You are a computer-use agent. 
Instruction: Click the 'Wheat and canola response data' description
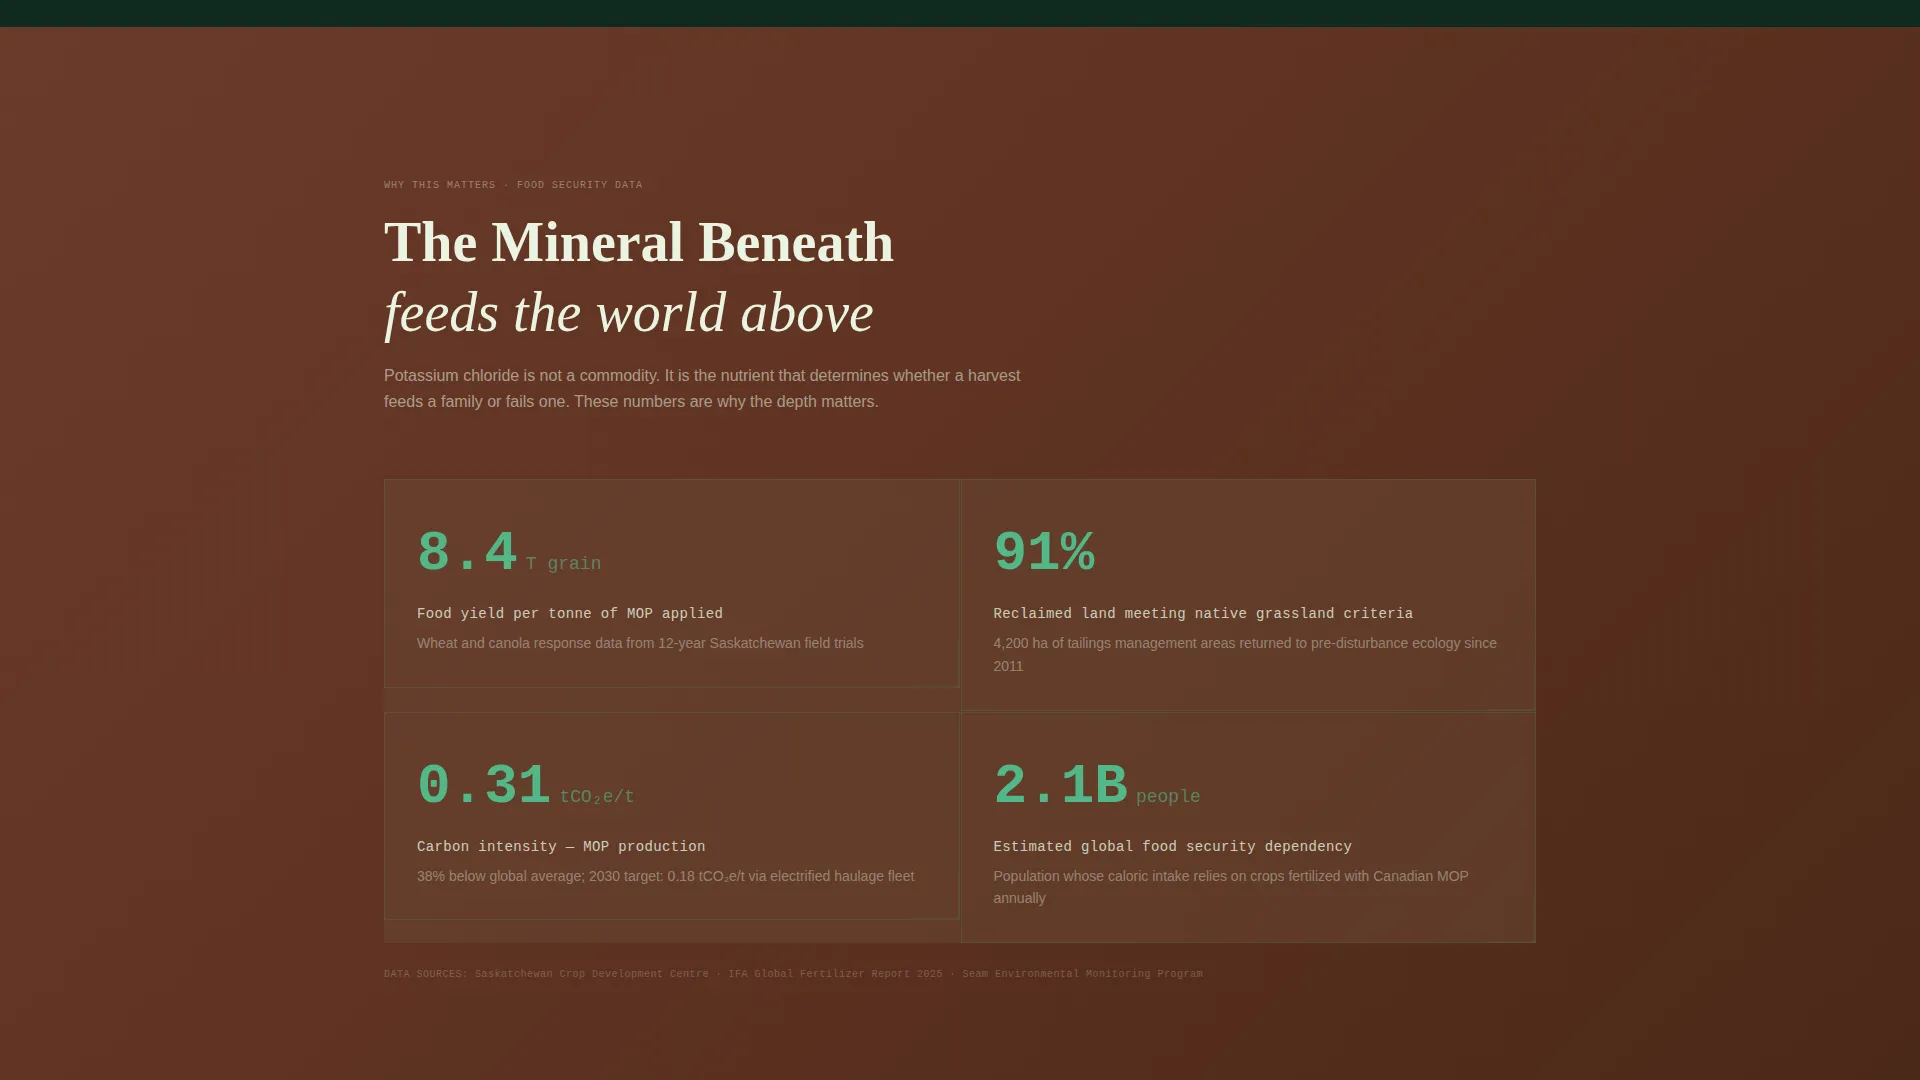tap(640, 643)
